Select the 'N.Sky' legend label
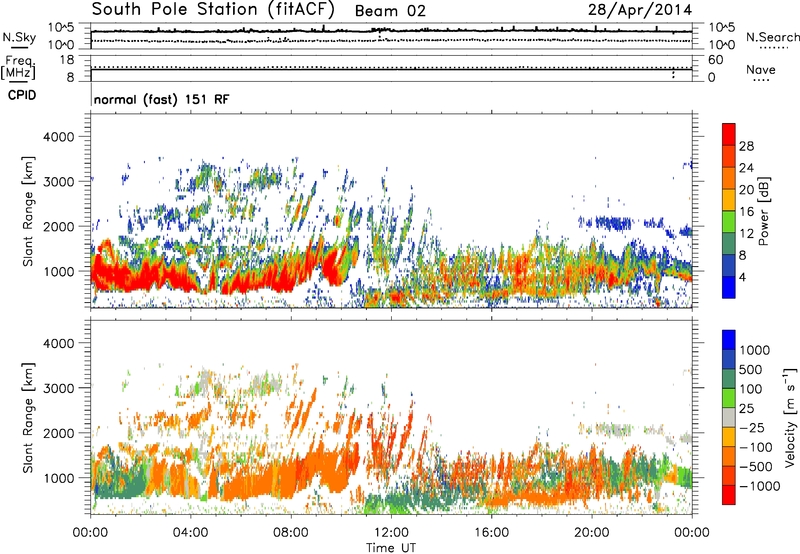This screenshot has height=554, width=800. point(19,37)
